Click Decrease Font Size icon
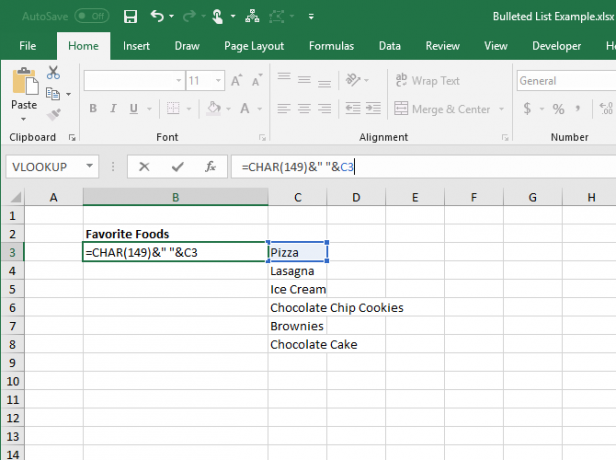 click(x=257, y=81)
